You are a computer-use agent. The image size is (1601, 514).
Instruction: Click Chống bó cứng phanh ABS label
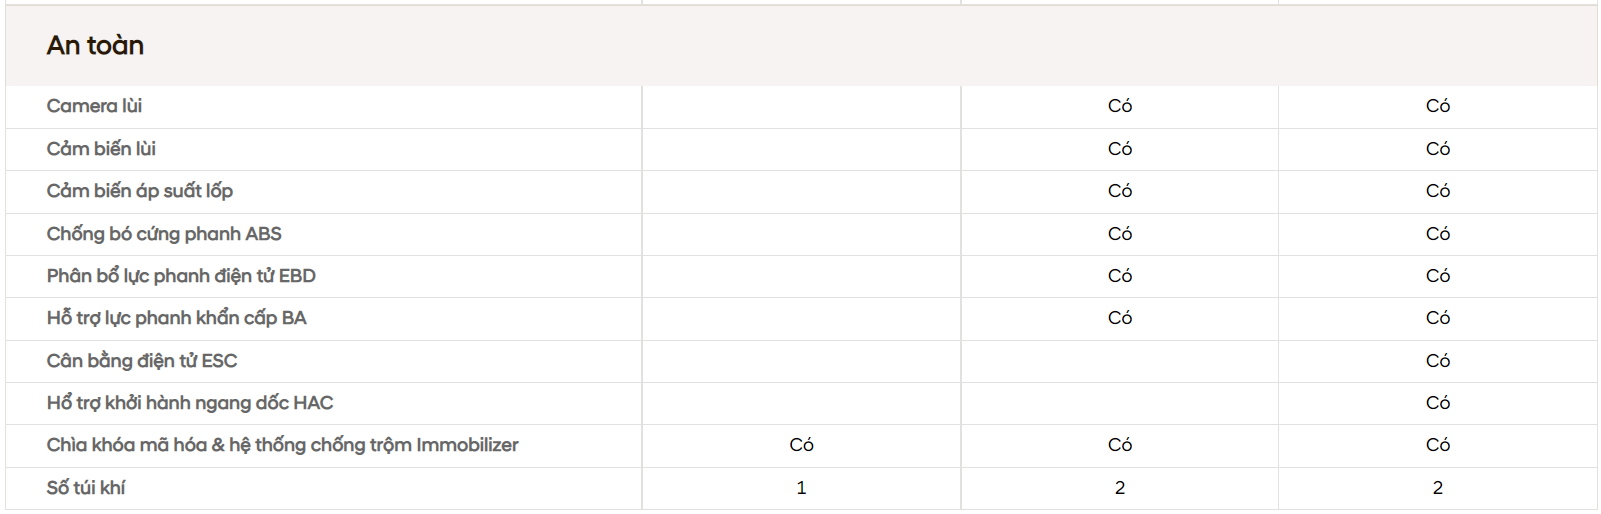point(164,234)
